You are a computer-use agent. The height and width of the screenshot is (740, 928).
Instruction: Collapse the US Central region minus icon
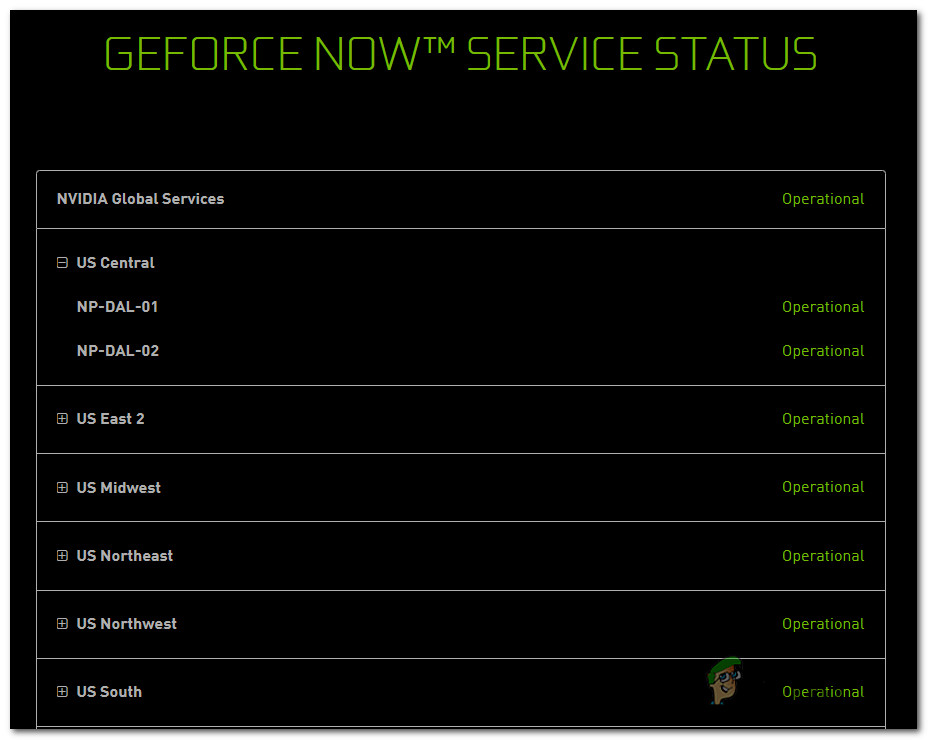coord(62,263)
